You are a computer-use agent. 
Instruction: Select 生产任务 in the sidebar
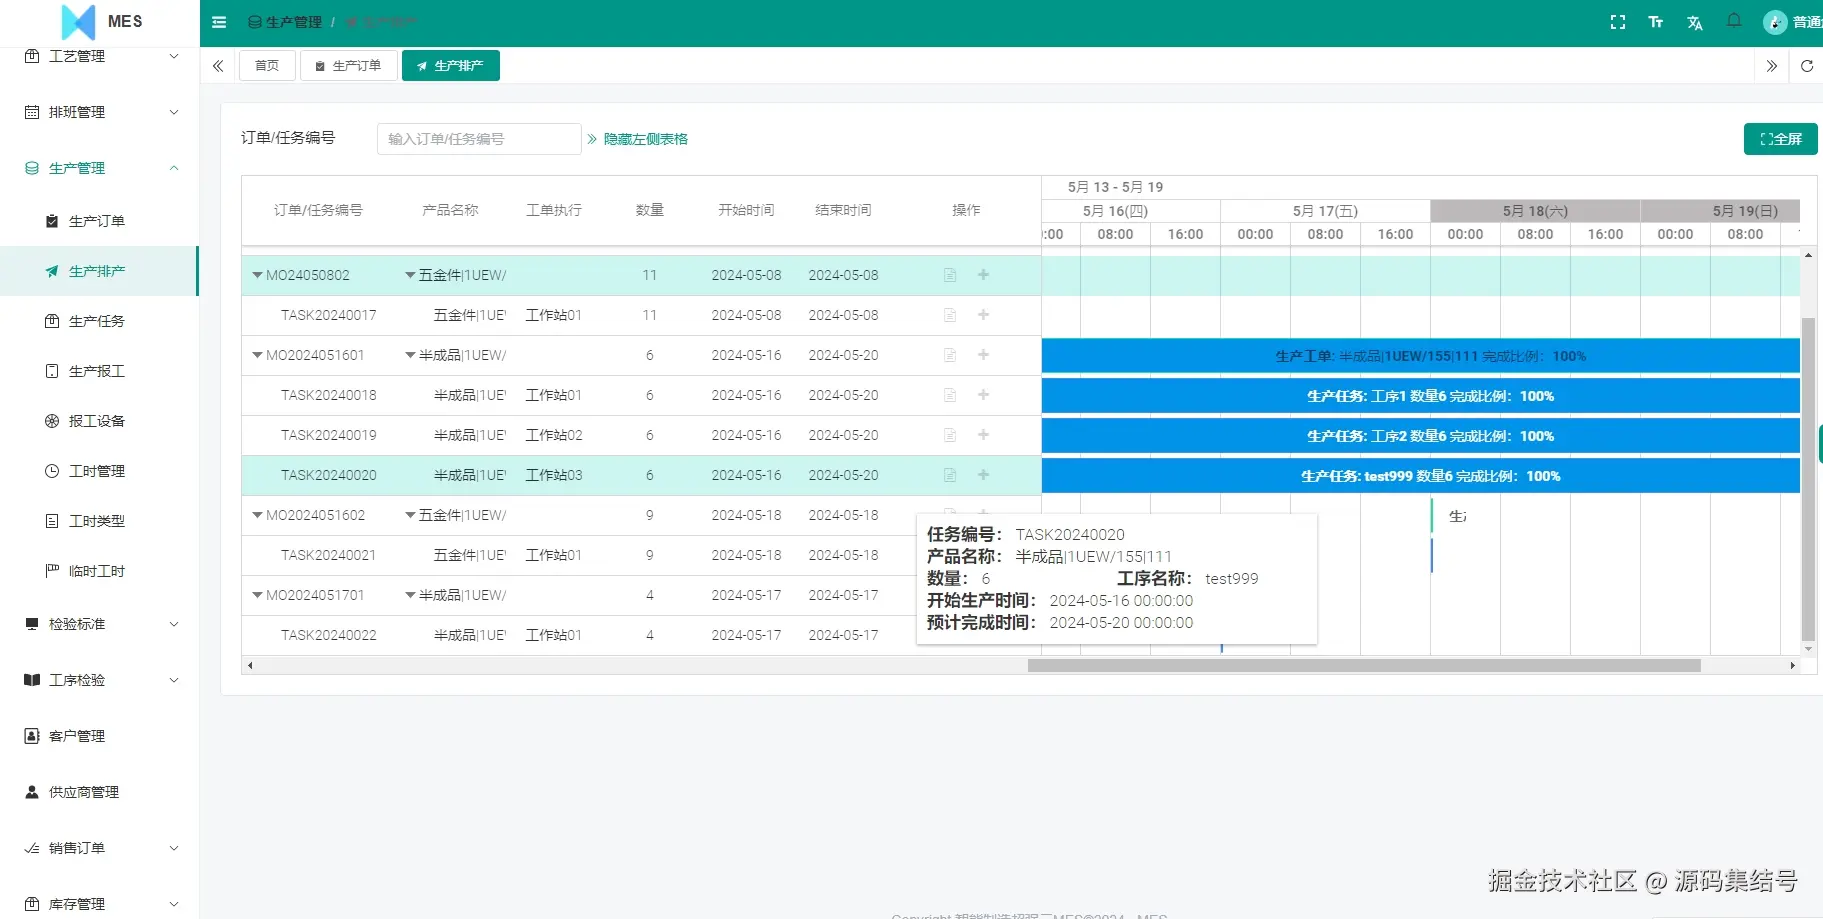coord(97,321)
